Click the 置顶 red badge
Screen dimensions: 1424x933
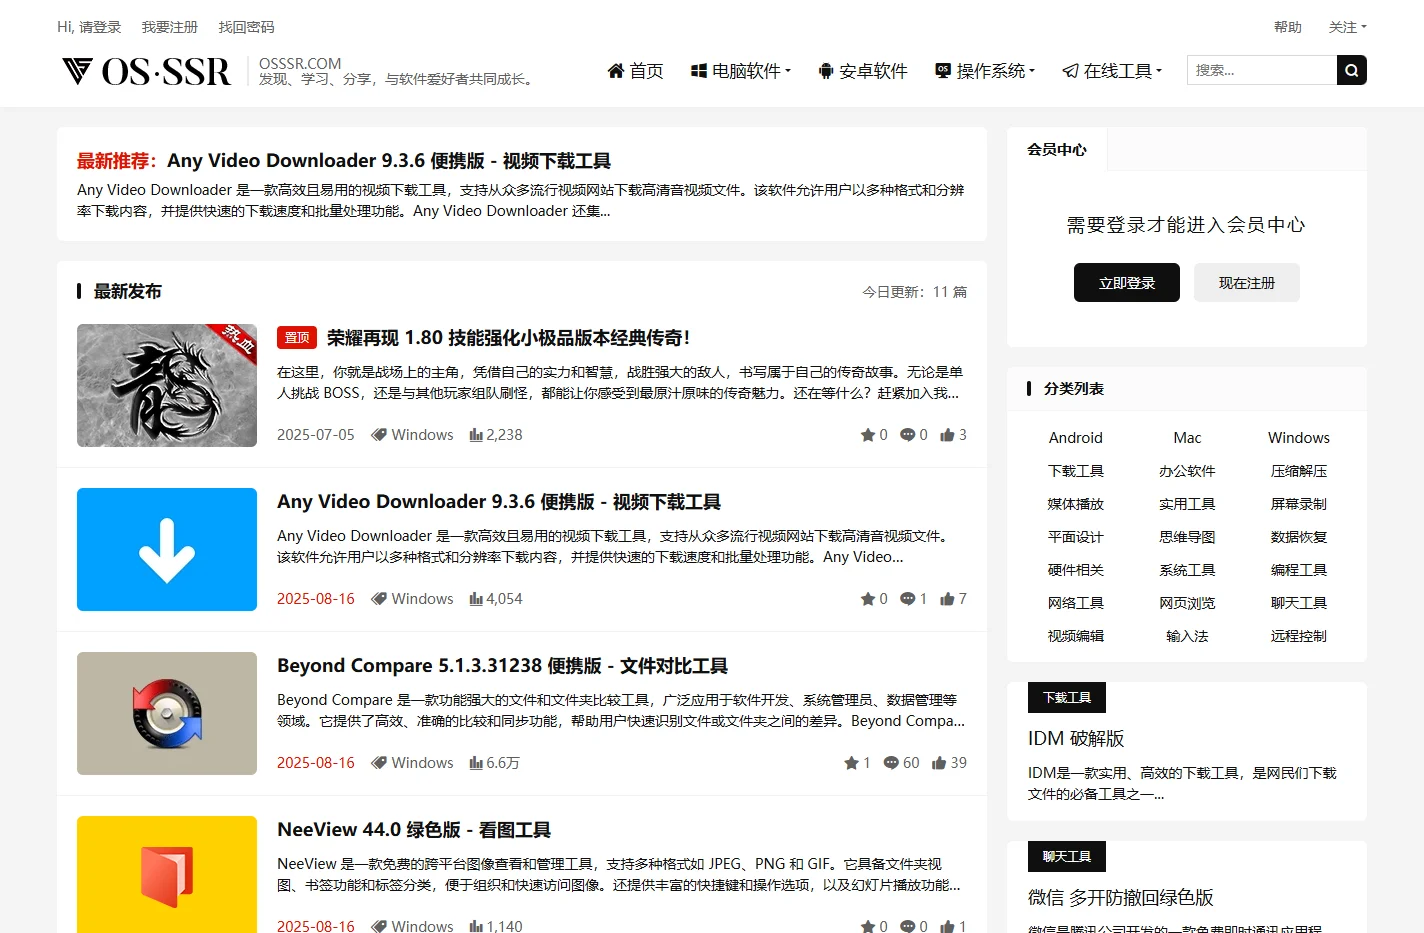297,338
